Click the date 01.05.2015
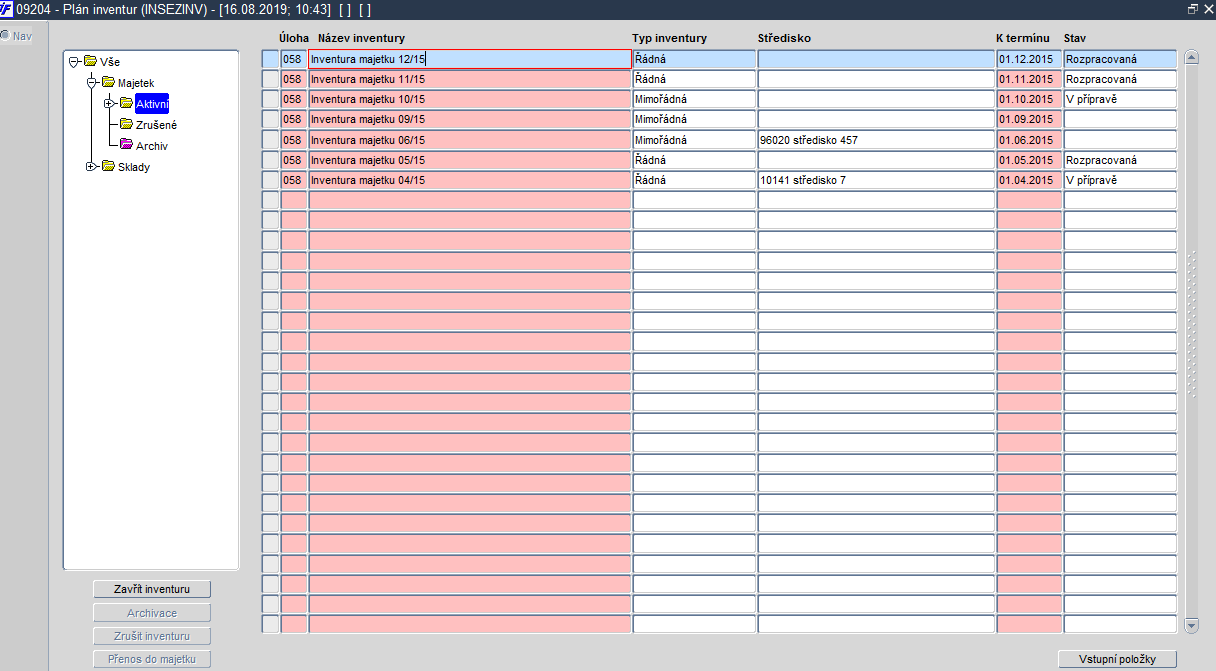 [x=1029, y=159]
